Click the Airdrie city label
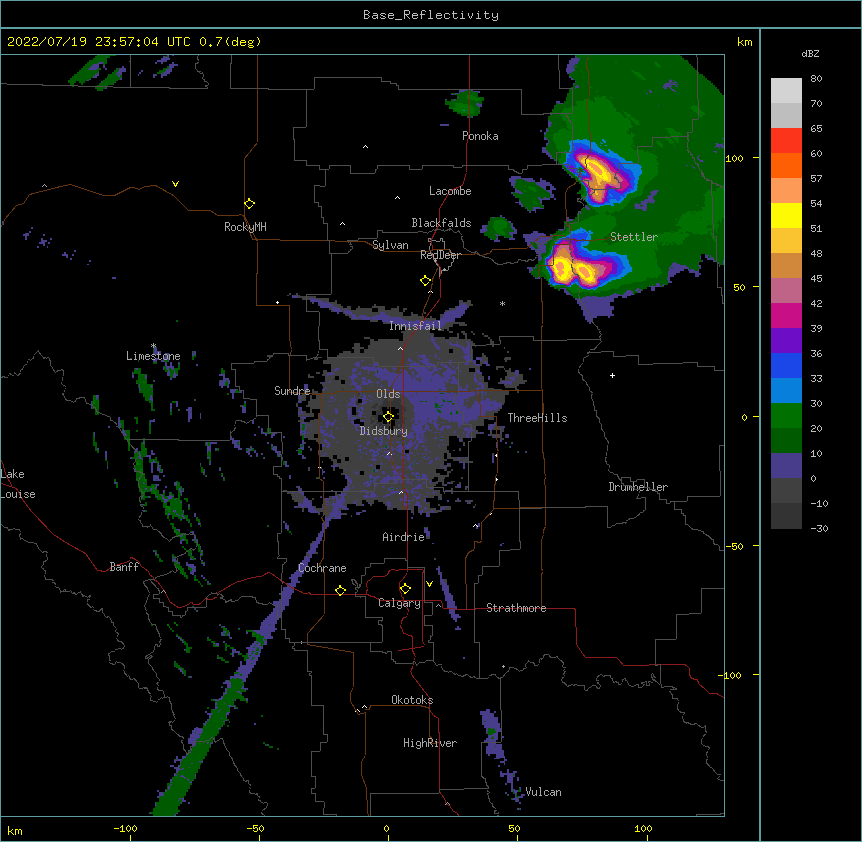 coord(404,537)
